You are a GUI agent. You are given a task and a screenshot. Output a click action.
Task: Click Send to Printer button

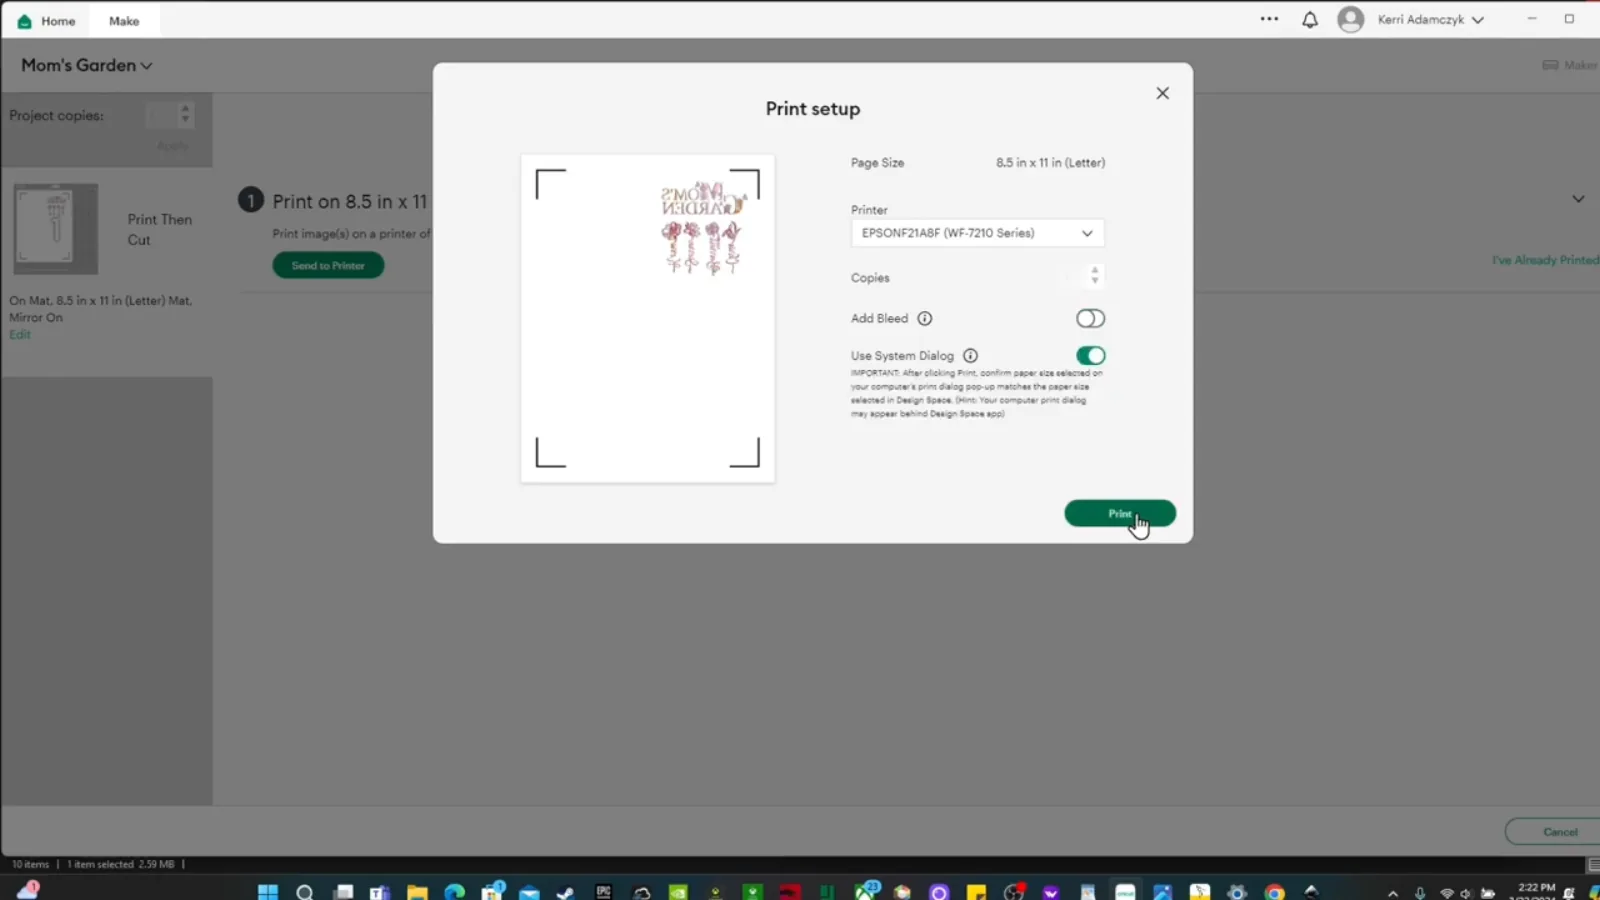[328, 266]
